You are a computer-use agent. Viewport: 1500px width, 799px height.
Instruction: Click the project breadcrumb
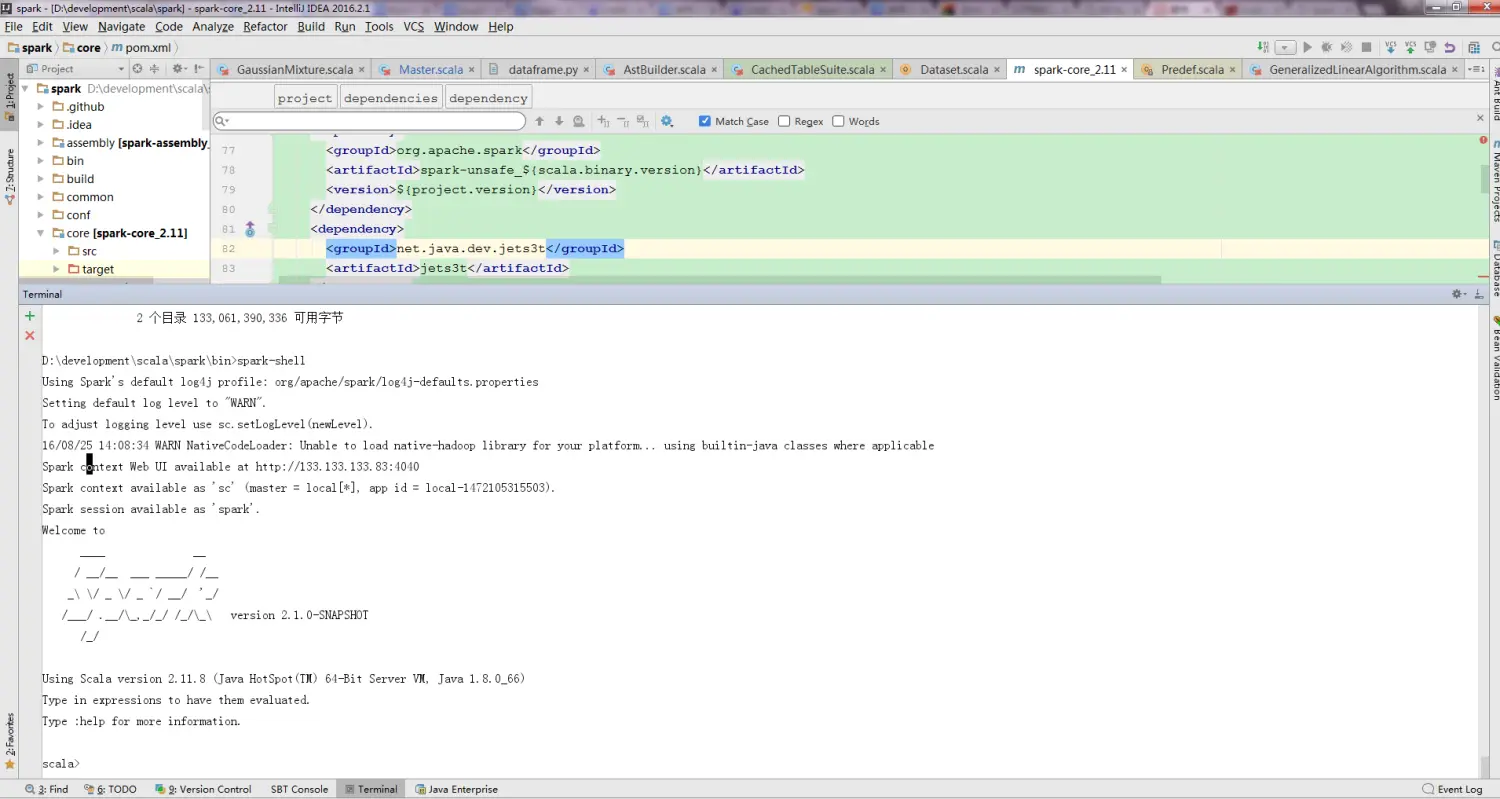(305, 98)
